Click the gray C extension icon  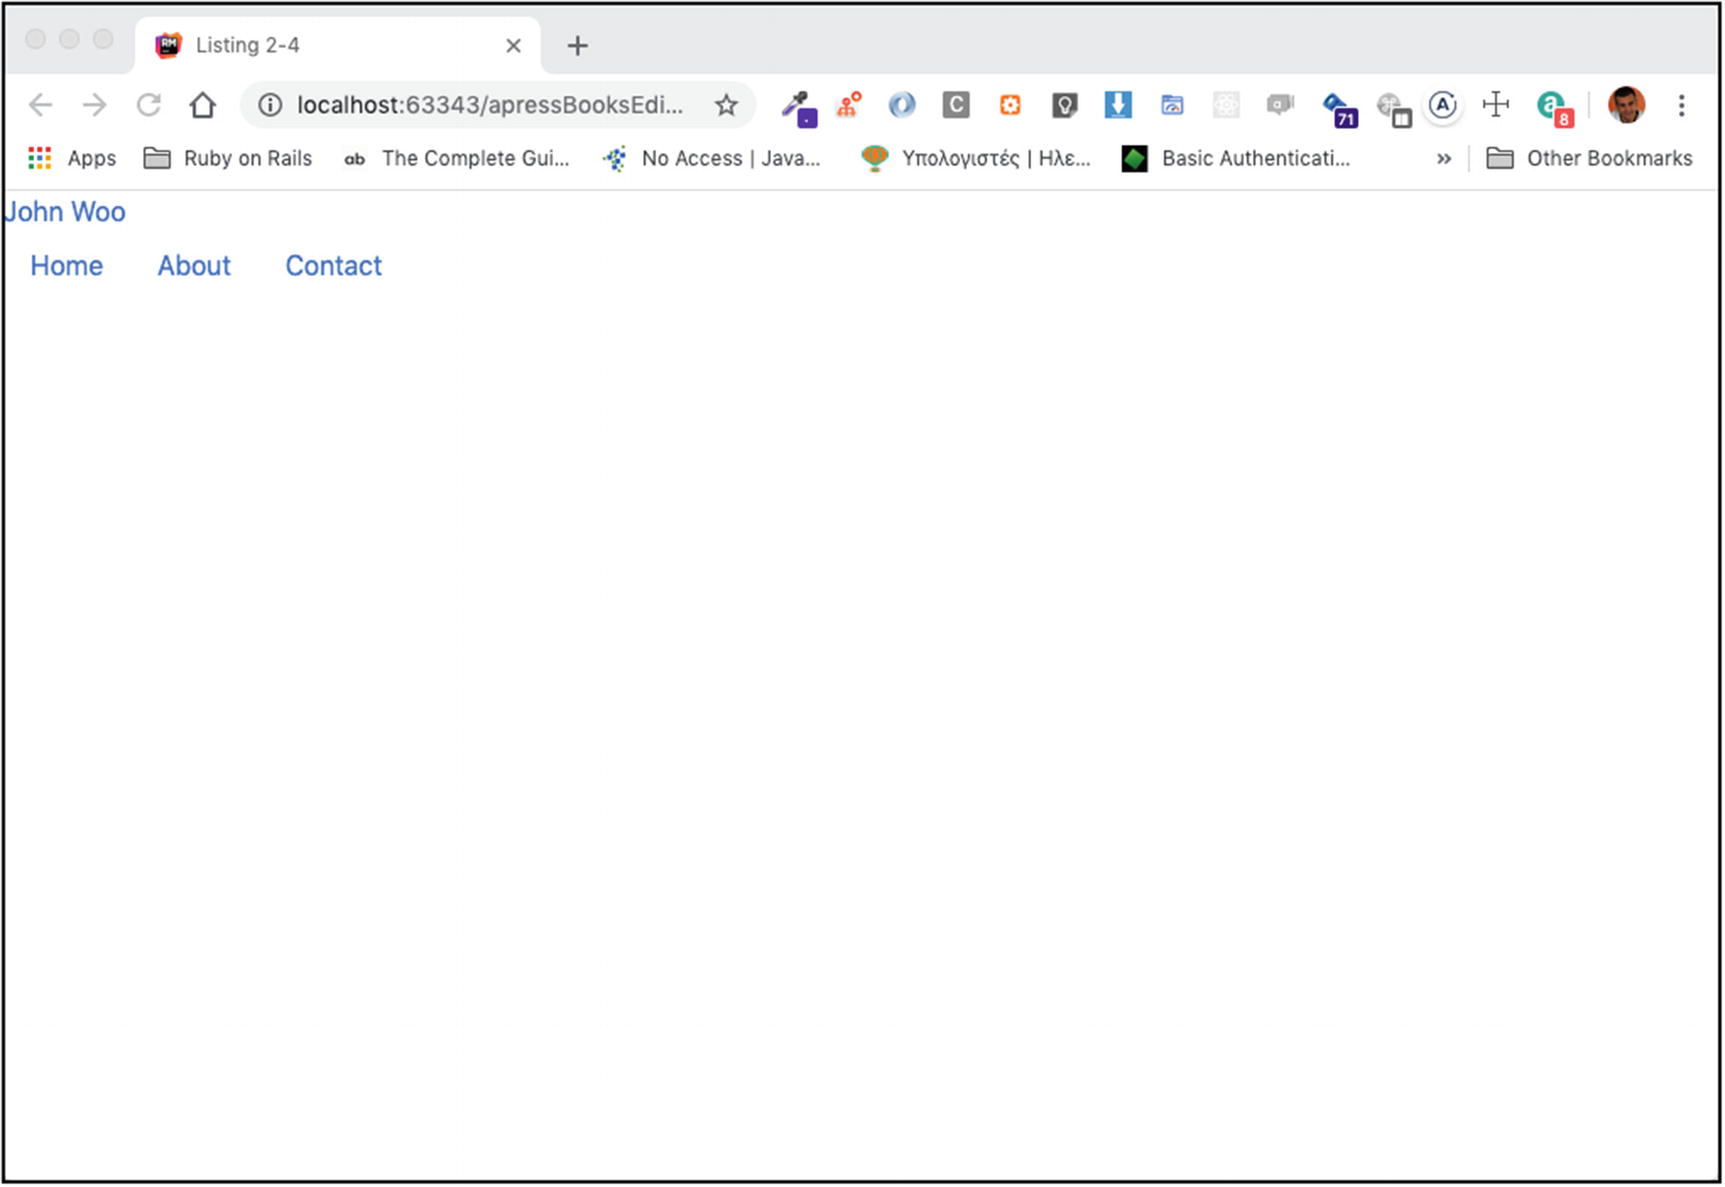(x=956, y=105)
